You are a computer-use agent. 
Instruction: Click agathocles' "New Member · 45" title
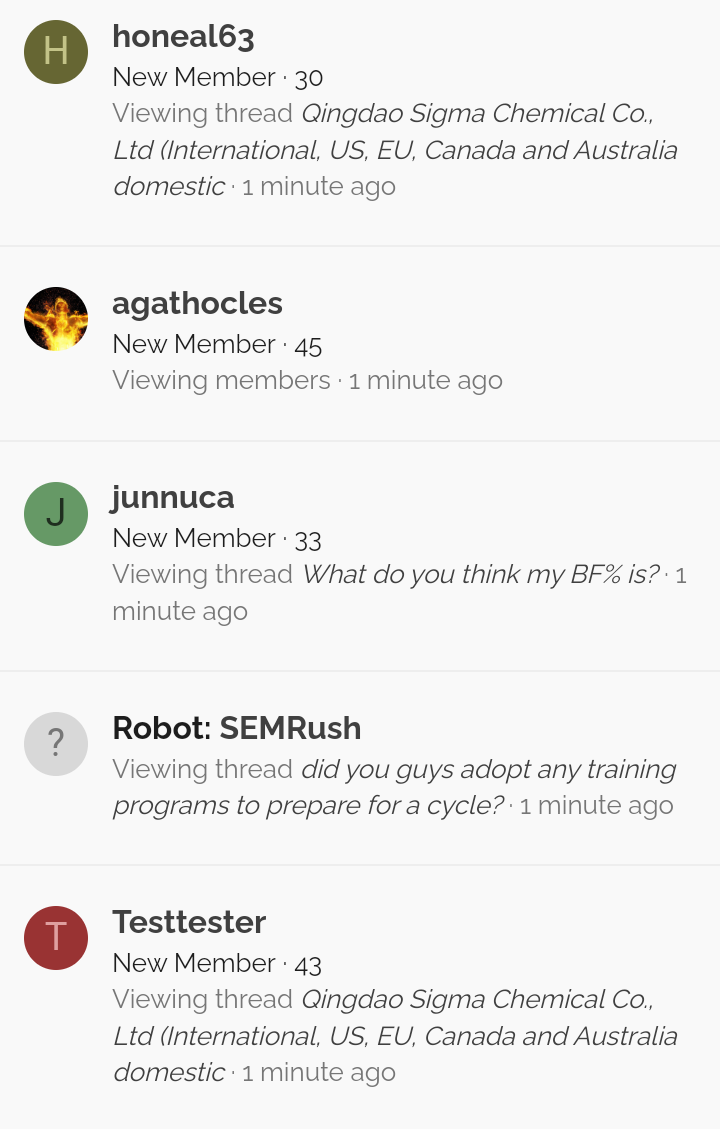[217, 344]
